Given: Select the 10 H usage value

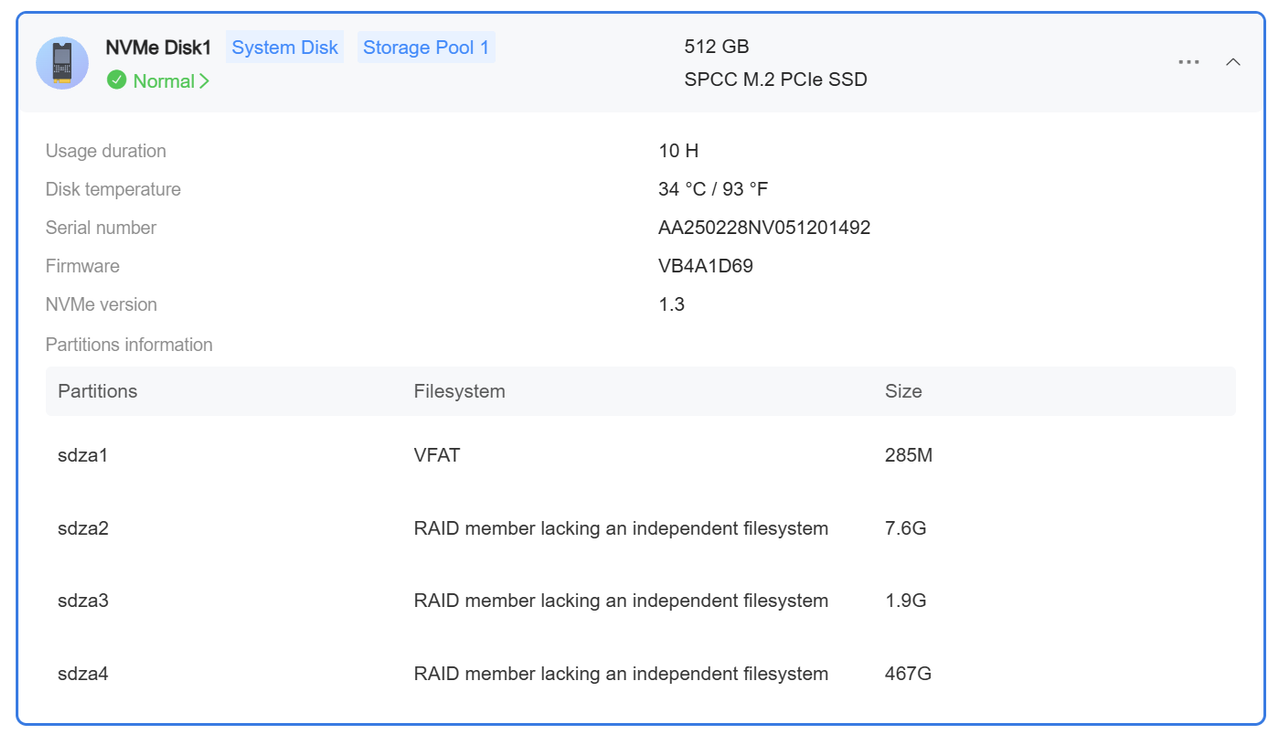Looking at the screenshot, I should pos(678,151).
